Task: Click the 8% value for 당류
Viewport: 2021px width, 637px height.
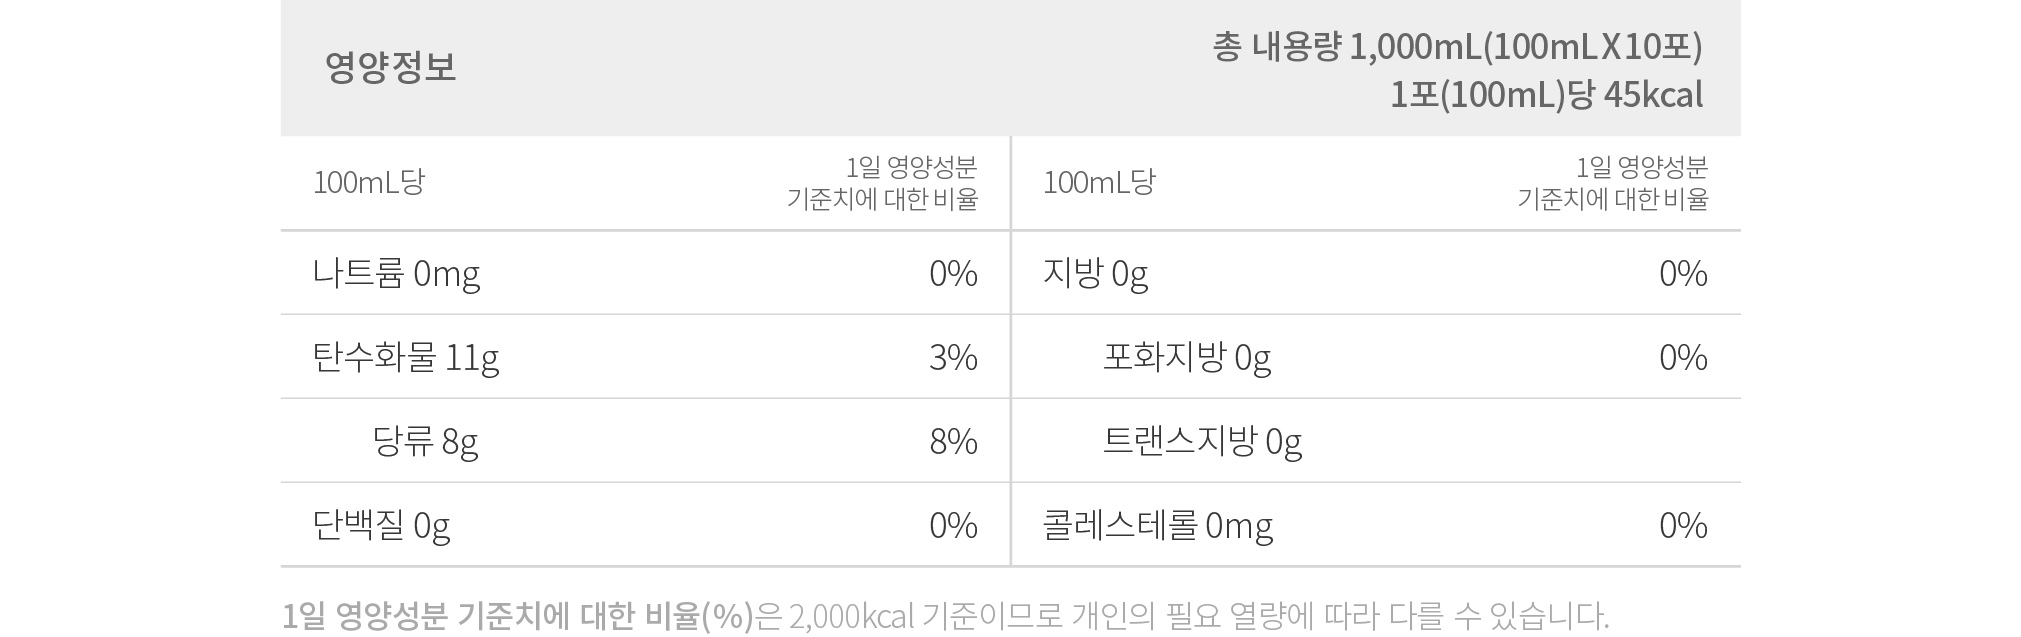Action: click(953, 441)
